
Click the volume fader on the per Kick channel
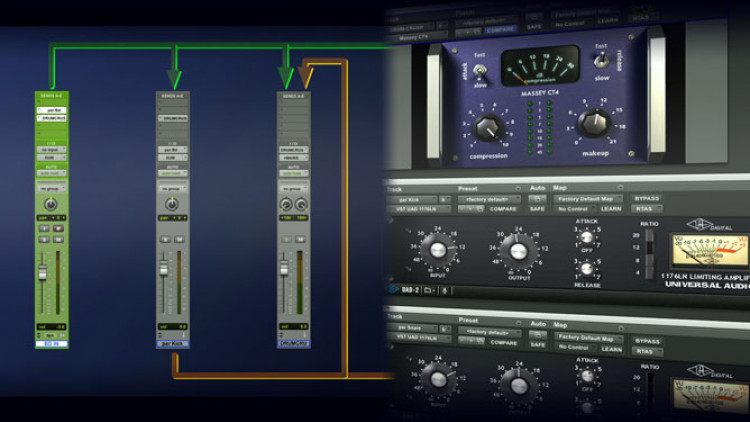(x=164, y=268)
